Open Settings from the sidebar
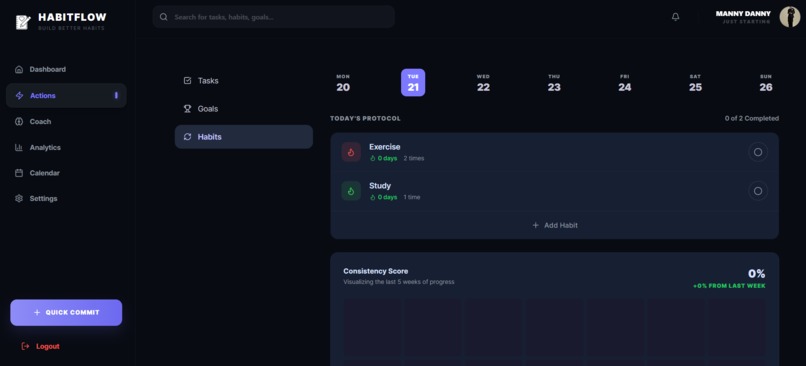Screen dimensions: 806x366 [x=66, y=198]
